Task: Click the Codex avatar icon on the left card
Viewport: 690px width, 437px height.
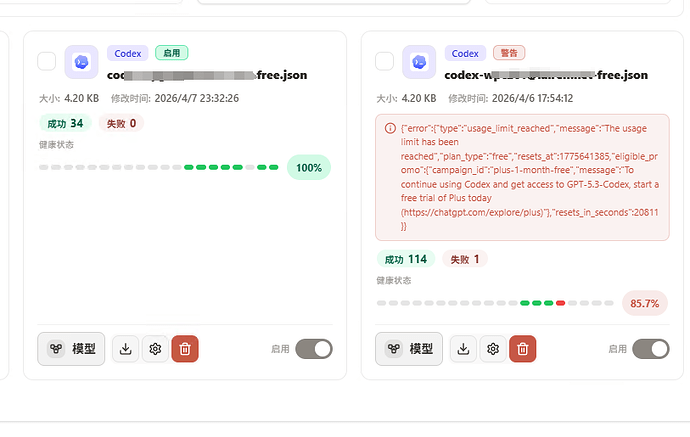Action: pyautogui.click(x=81, y=62)
